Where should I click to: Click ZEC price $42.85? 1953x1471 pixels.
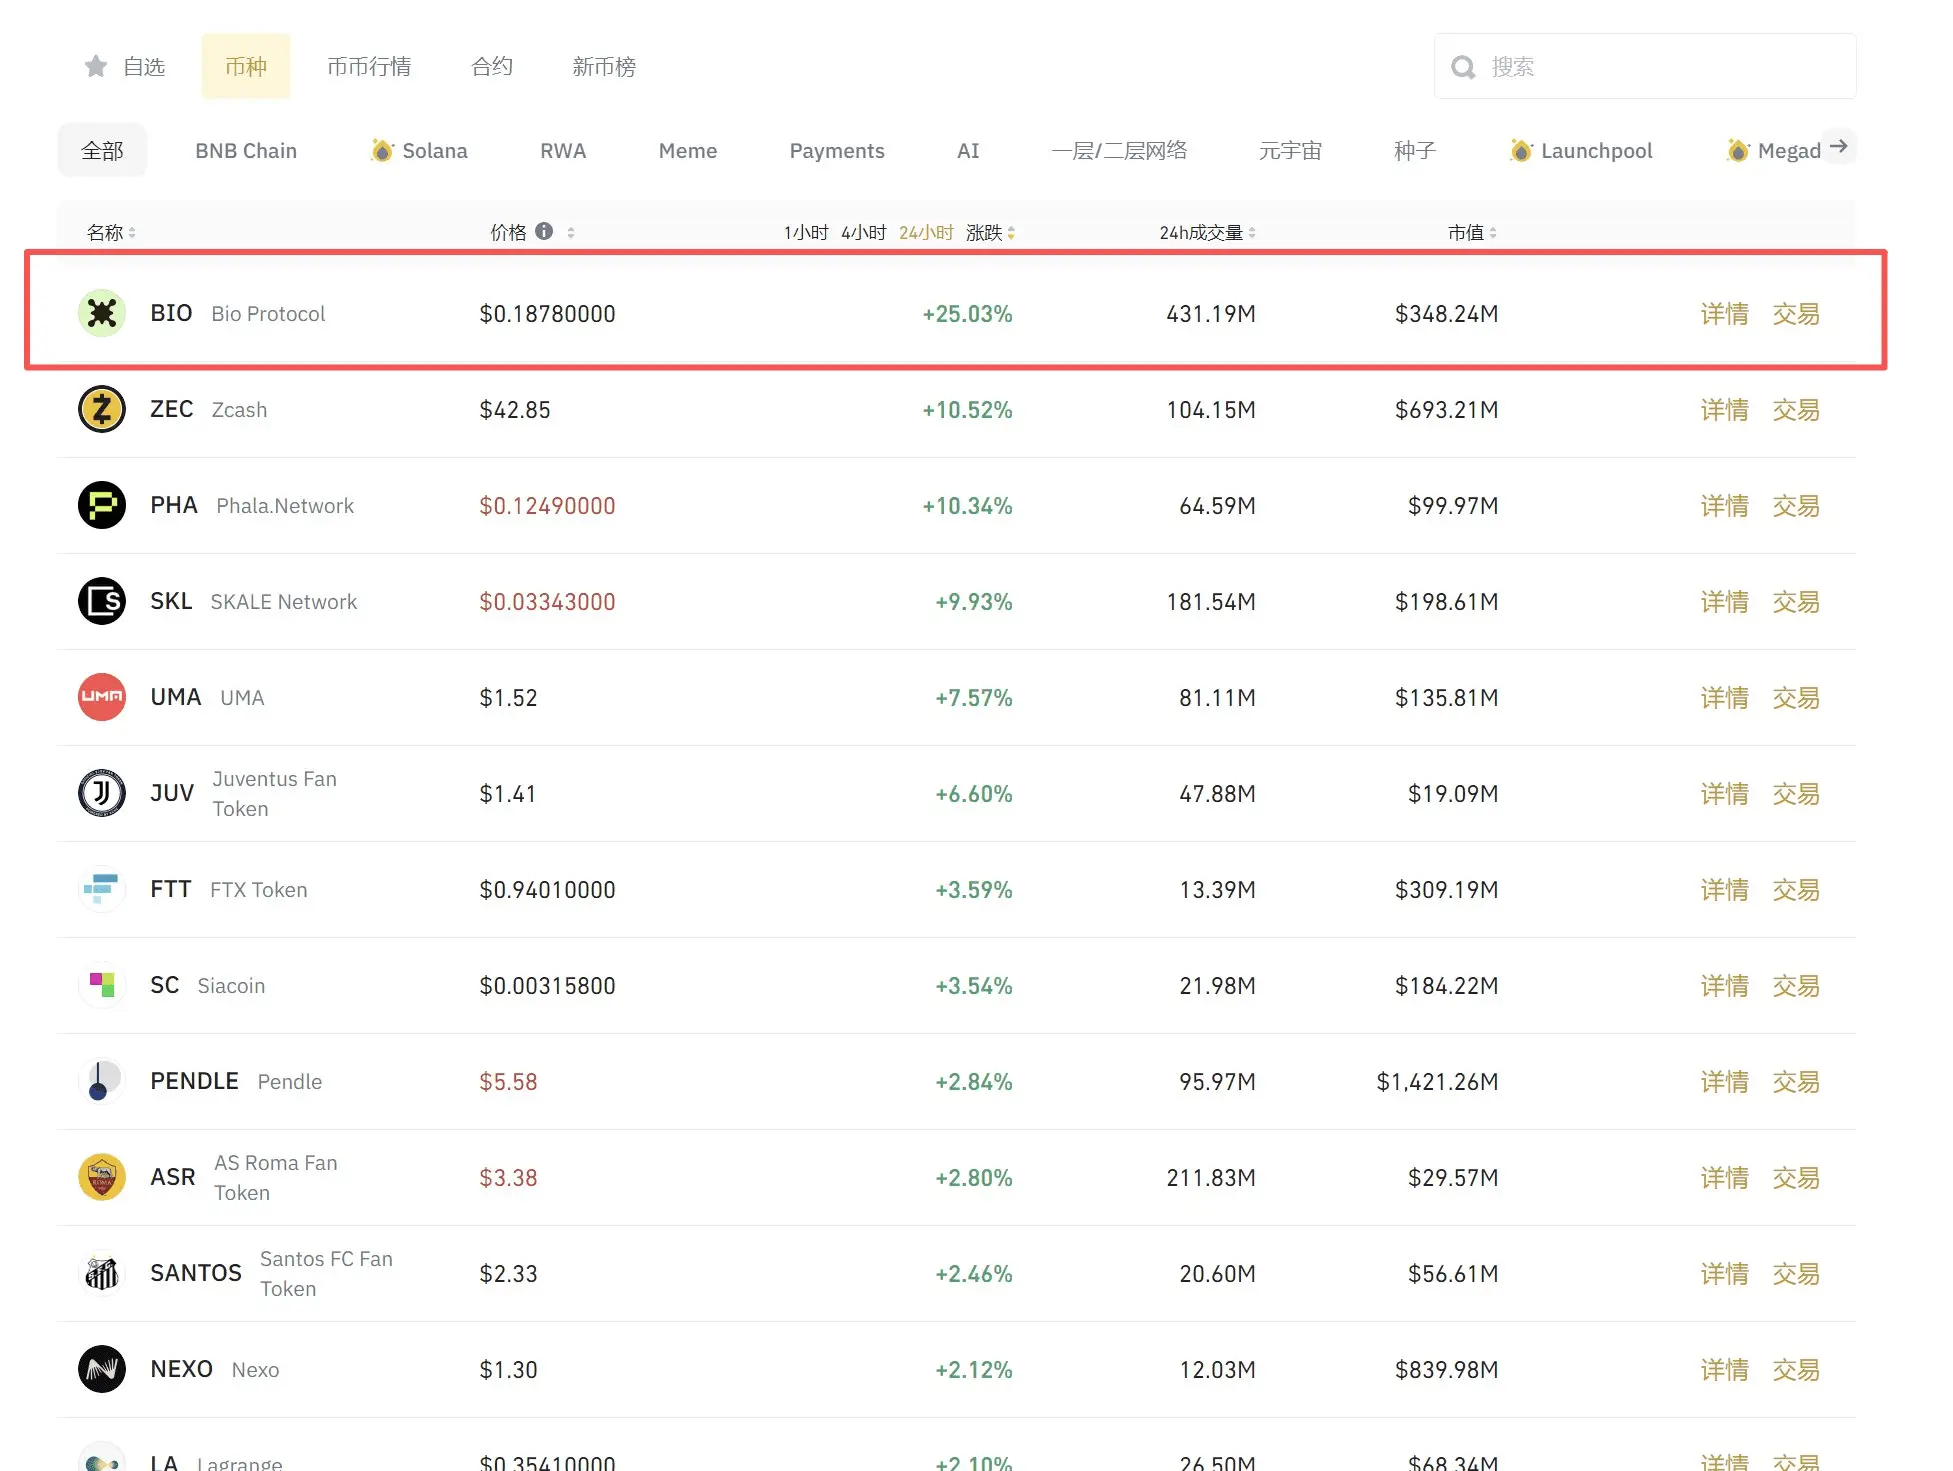(515, 409)
